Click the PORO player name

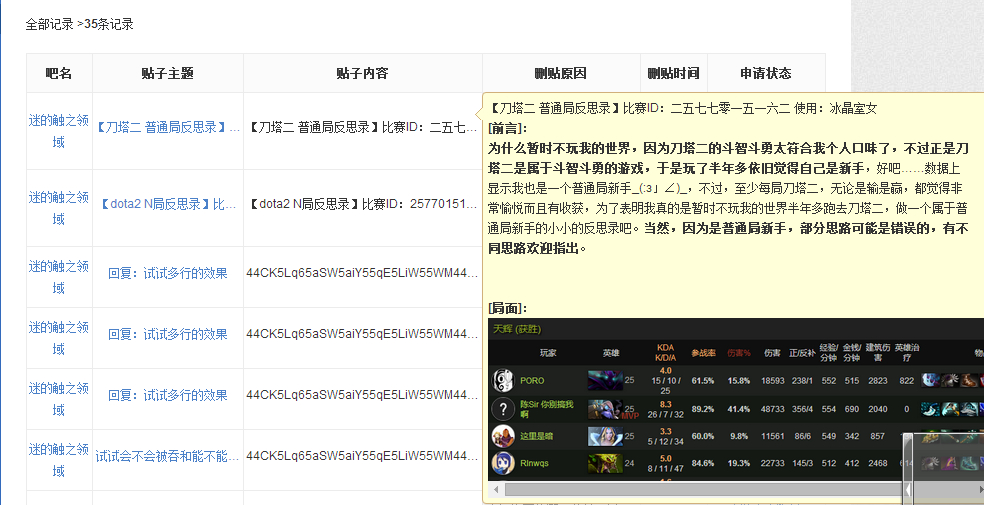532,380
